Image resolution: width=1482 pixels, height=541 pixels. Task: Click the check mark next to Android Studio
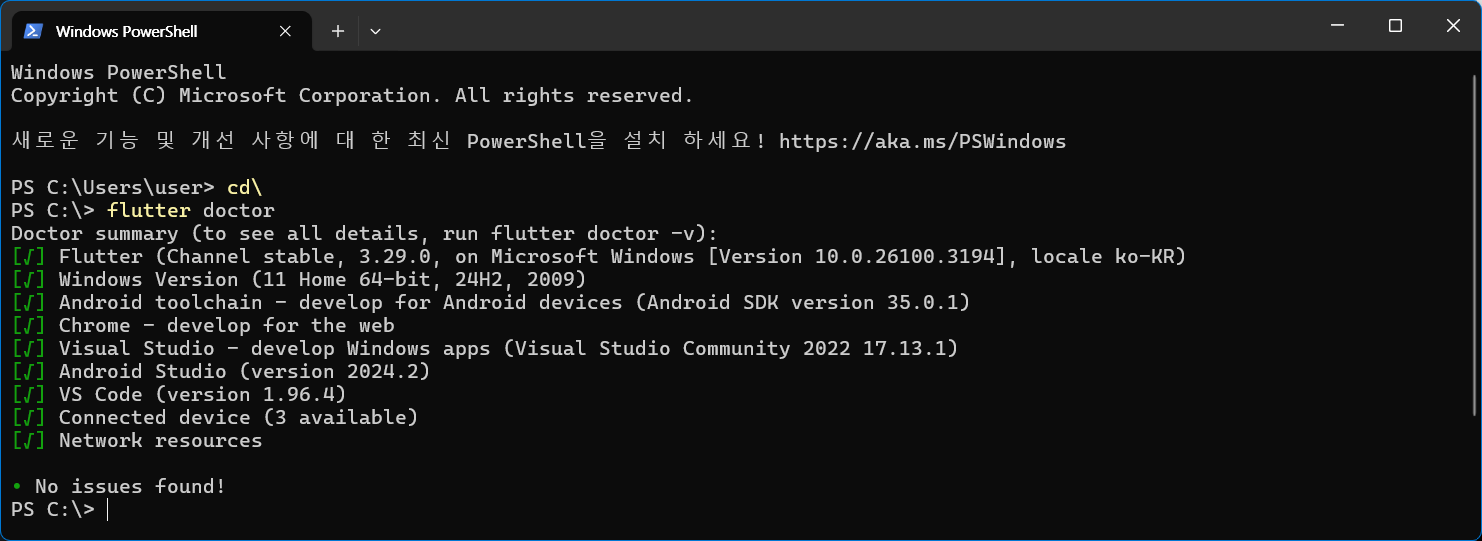(28, 372)
